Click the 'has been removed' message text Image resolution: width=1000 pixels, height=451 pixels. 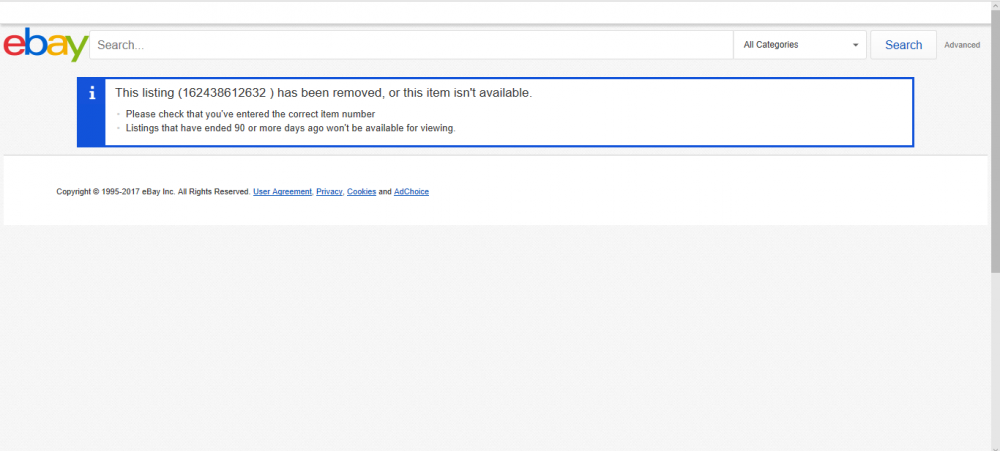coord(330,93)
